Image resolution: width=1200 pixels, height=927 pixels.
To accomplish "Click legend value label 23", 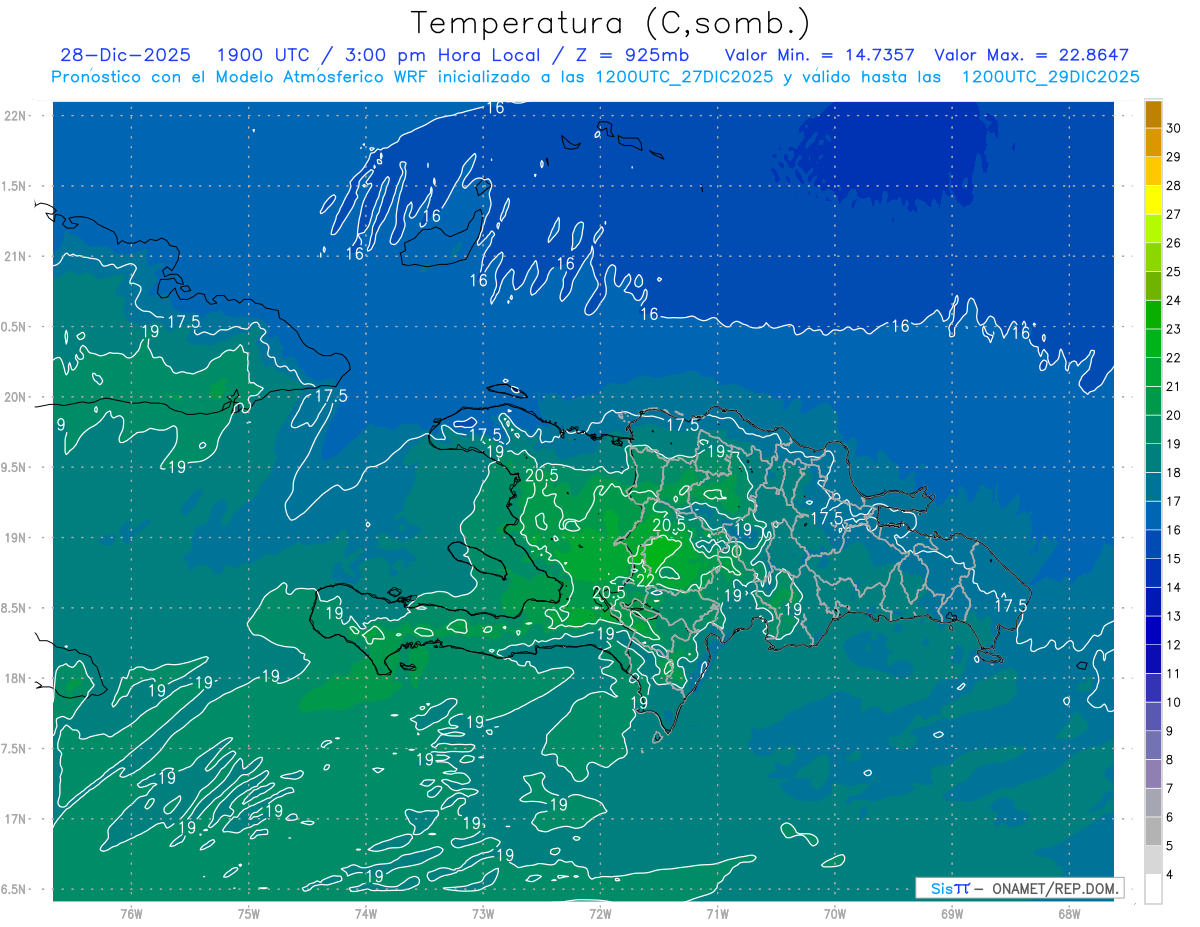I will pos(1174,329).
